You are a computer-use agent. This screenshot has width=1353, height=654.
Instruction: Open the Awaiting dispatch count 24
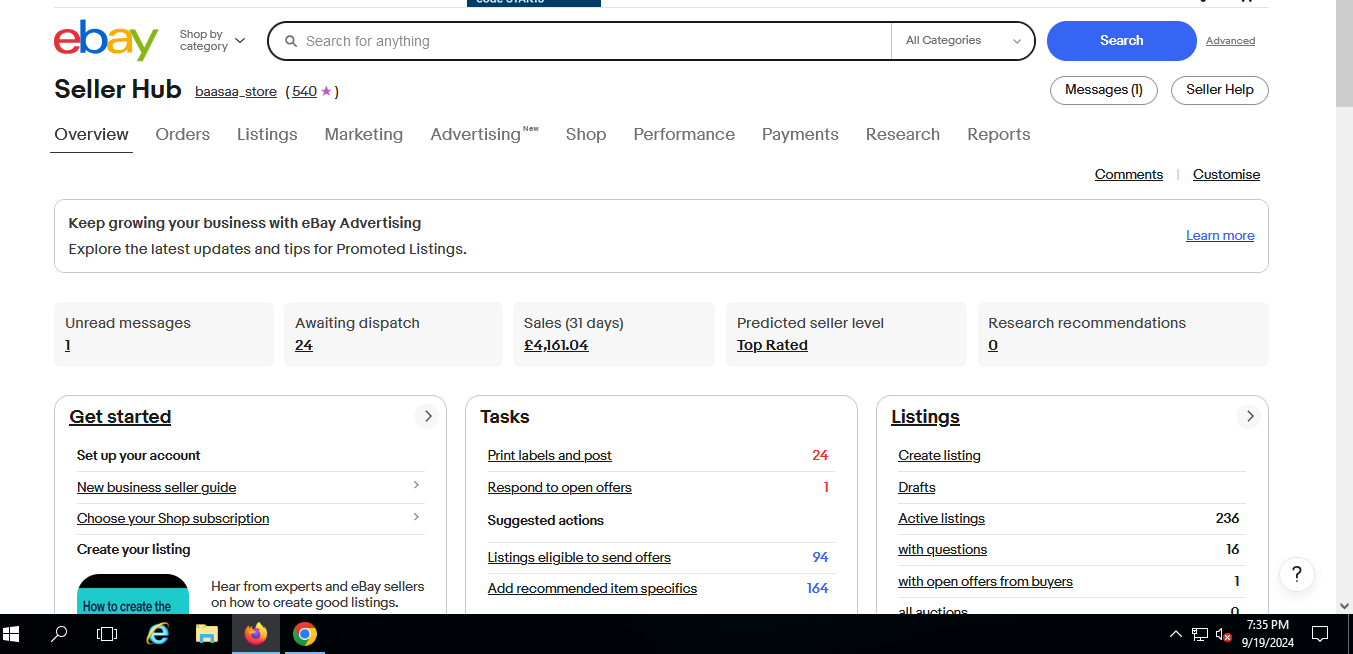304,346
